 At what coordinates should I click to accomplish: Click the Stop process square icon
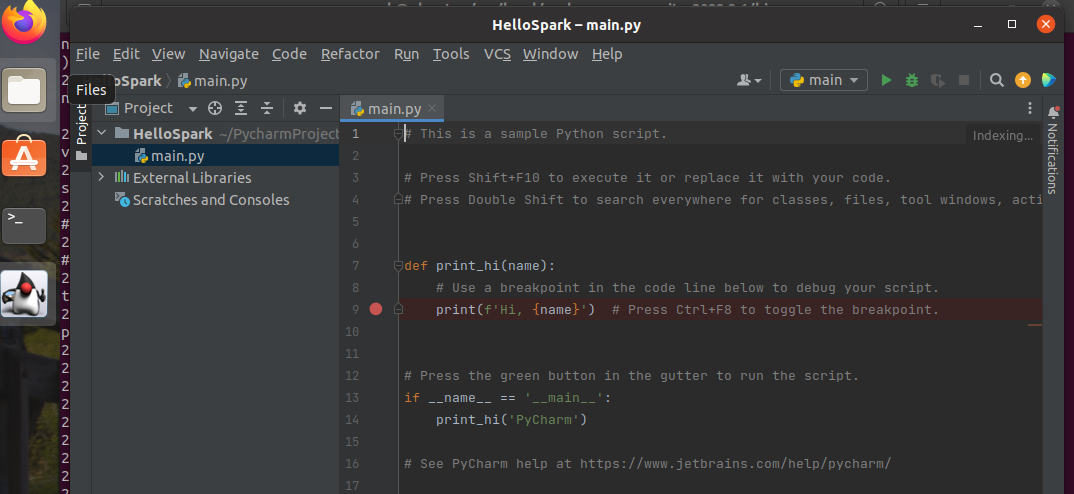964,80
